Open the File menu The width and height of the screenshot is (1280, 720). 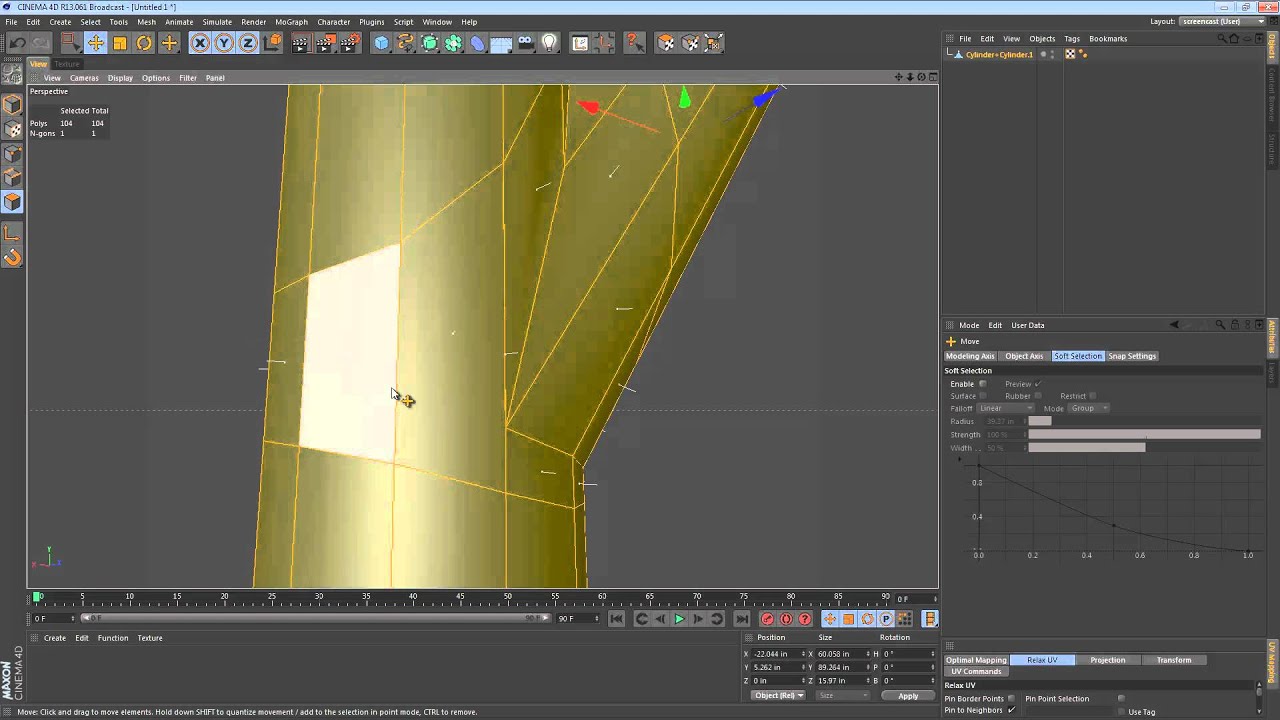(x=11, y=21)
